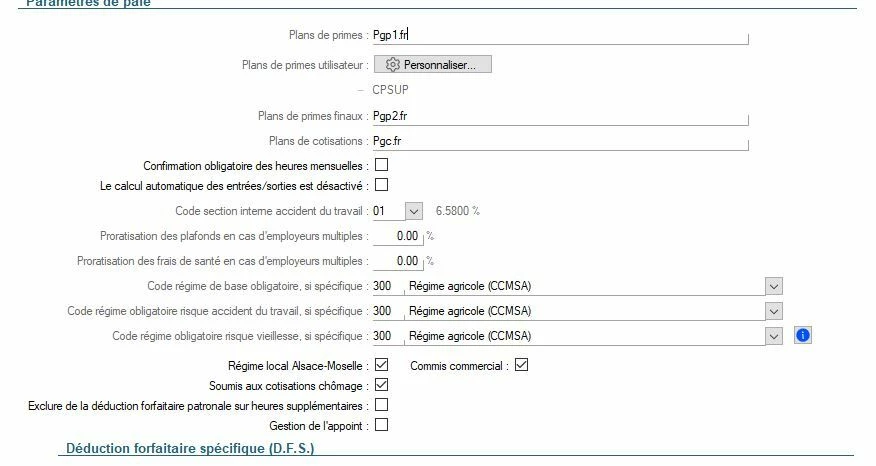Uncheck Régime local Alsace-Moselle

pyautogui.click(x=381, y=366)
